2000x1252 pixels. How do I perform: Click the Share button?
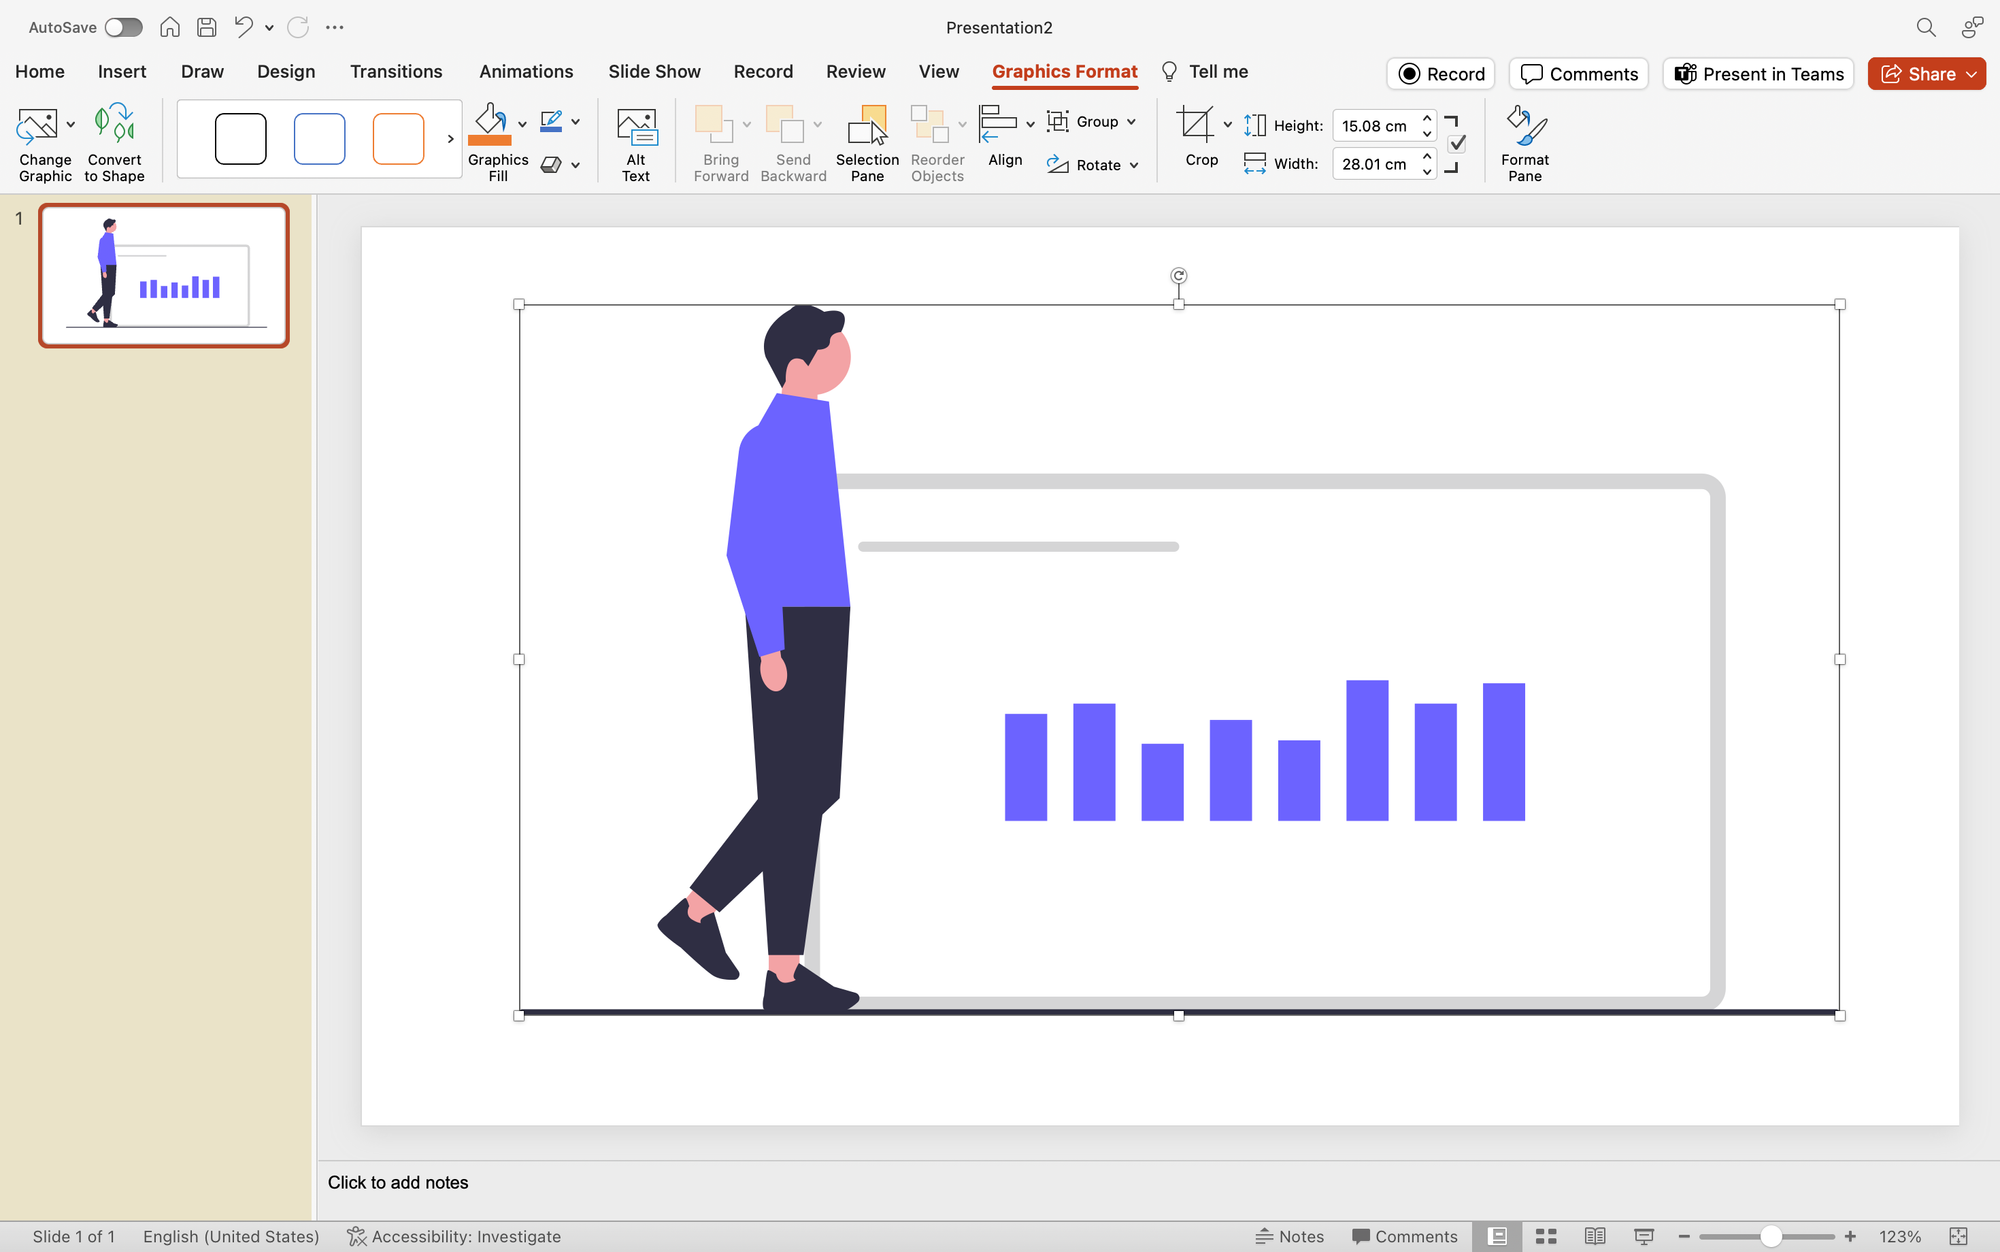coord(1925,73)
